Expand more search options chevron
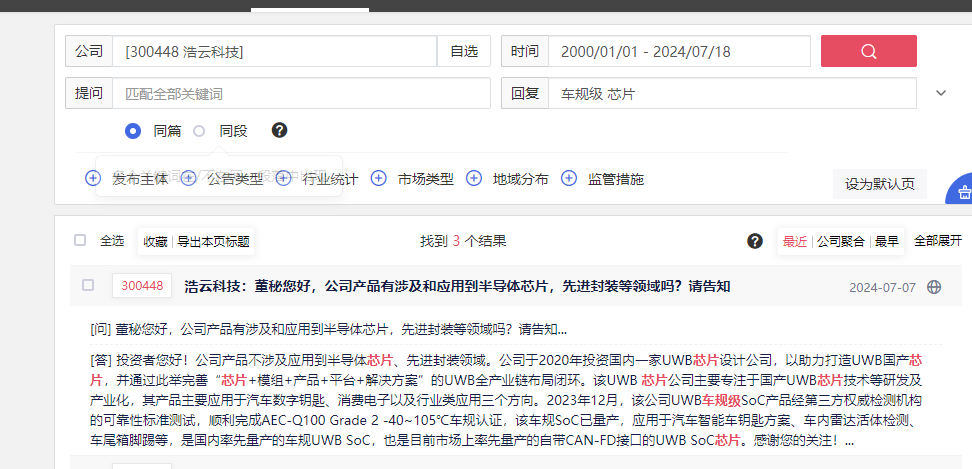The image size is (972, 469). point(941,93)
